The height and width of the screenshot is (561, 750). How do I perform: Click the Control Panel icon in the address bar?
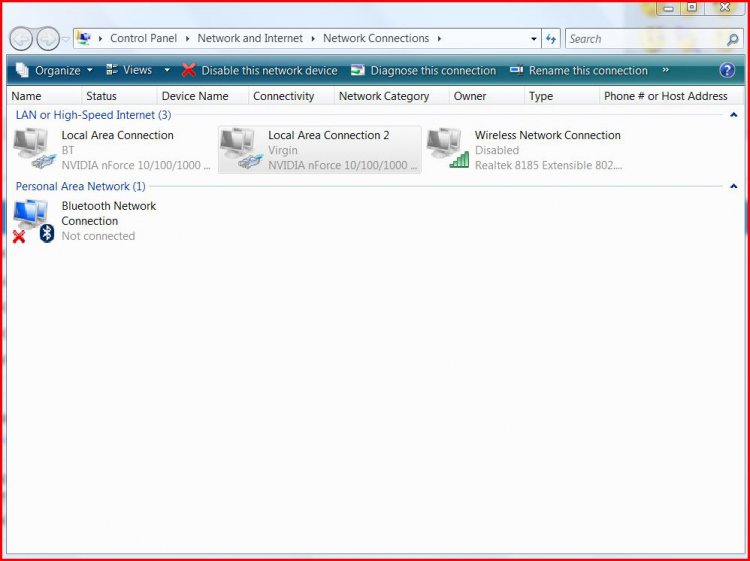tap(84, 38)
